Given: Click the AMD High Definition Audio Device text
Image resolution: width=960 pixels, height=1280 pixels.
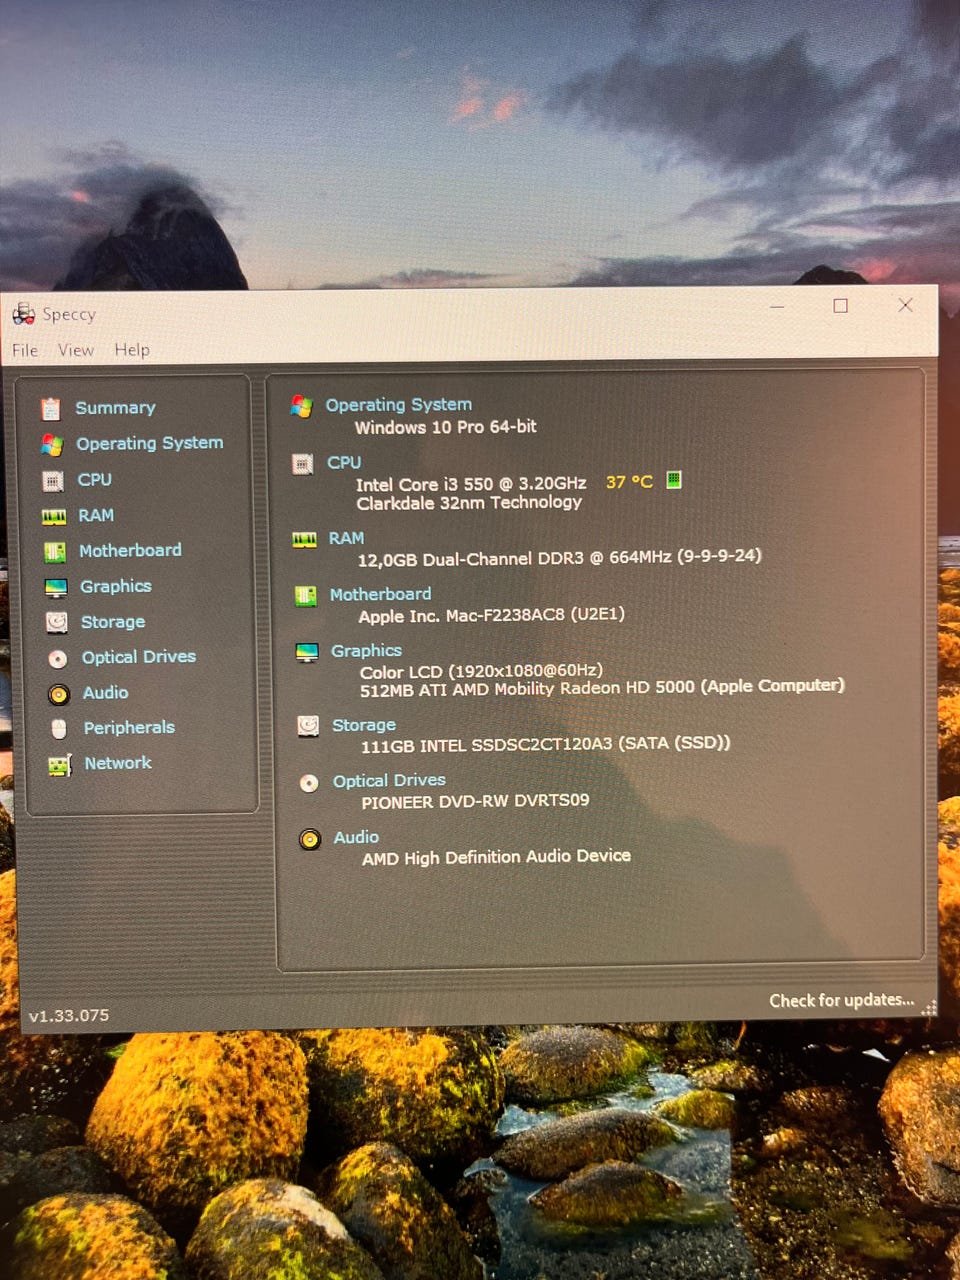Looking at the screenshot, I should (x=496, y=857).
